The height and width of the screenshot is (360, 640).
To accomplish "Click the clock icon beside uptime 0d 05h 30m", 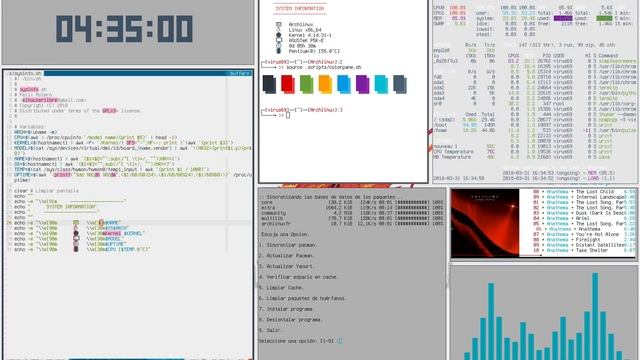I will point(278,46).
